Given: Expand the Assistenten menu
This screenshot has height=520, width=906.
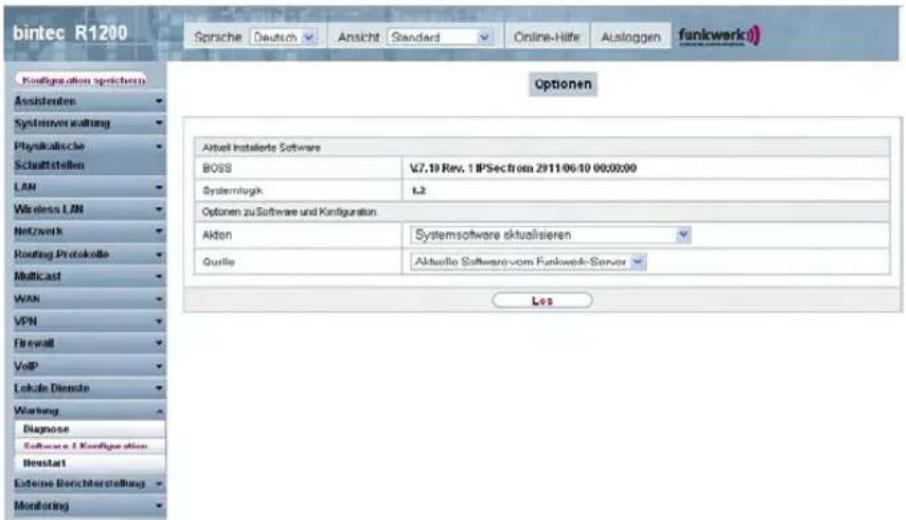Looking at the screenshot, I should point(88,101).
